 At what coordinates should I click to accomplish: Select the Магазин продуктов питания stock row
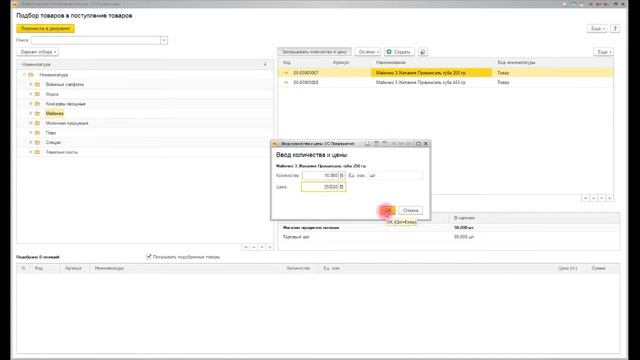448,228
